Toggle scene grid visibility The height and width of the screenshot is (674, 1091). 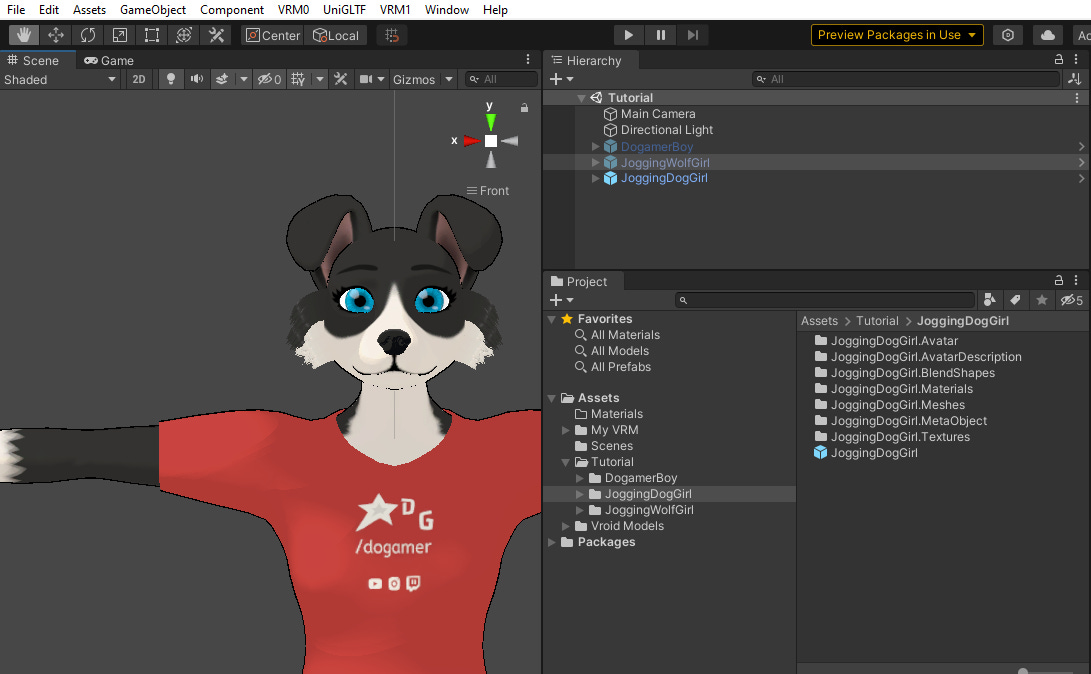298,79
